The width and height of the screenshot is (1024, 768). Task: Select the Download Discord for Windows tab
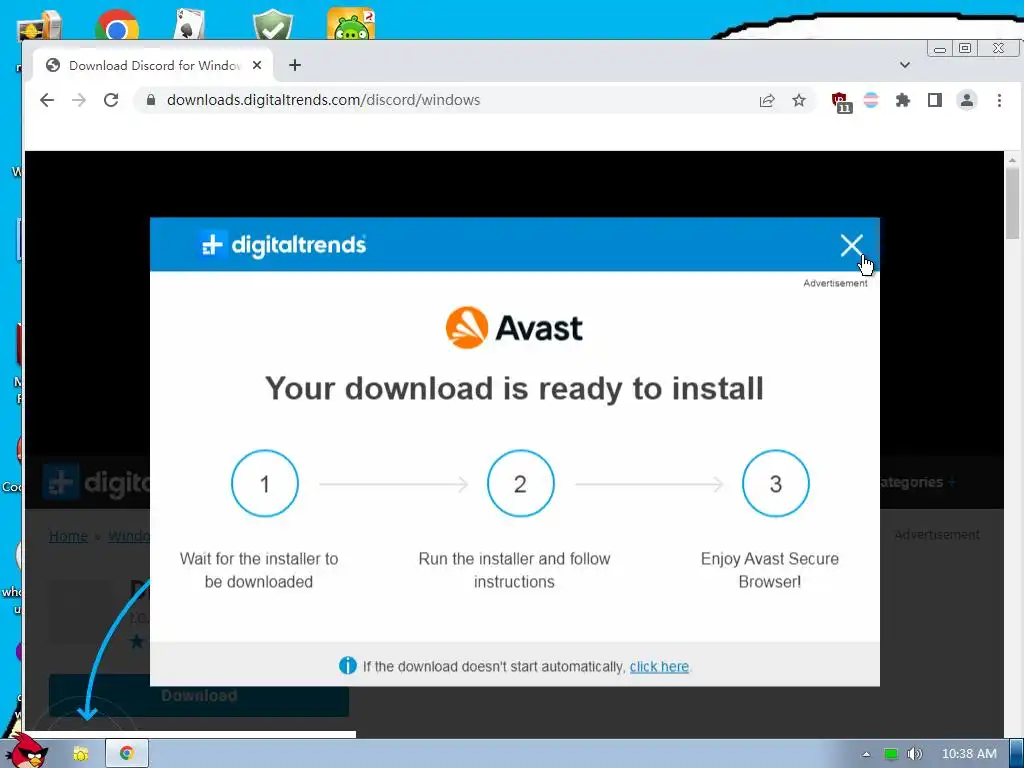click(153, 65)
